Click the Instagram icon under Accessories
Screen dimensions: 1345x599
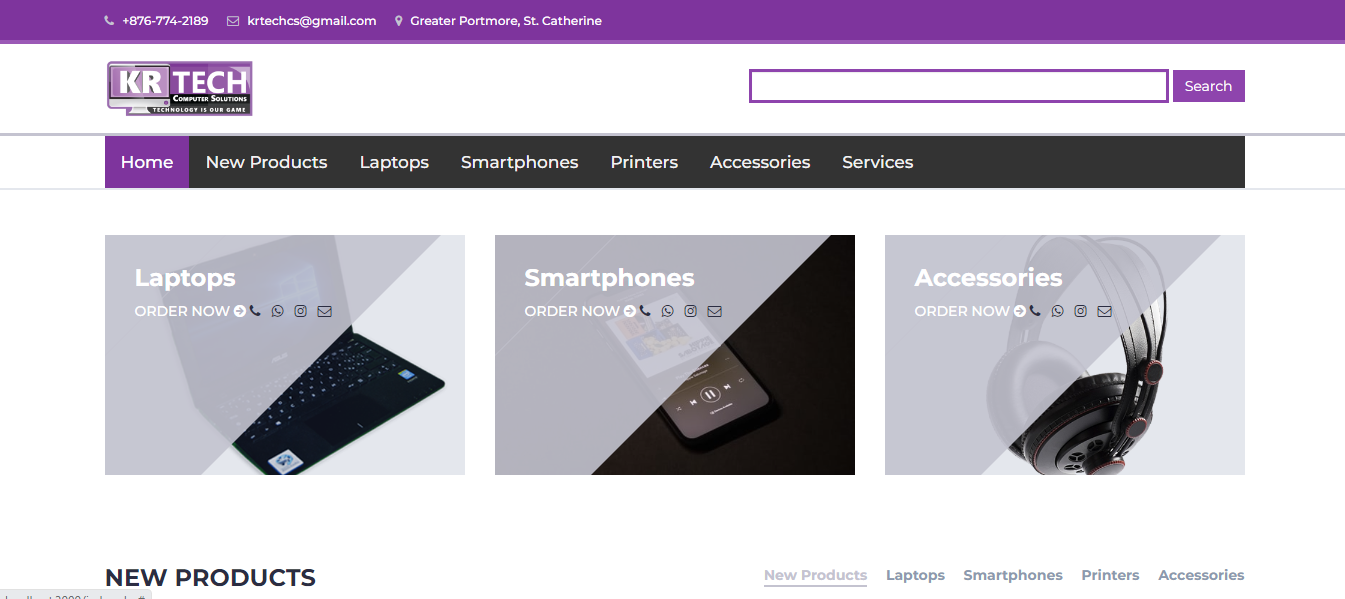coord(1080,311)
